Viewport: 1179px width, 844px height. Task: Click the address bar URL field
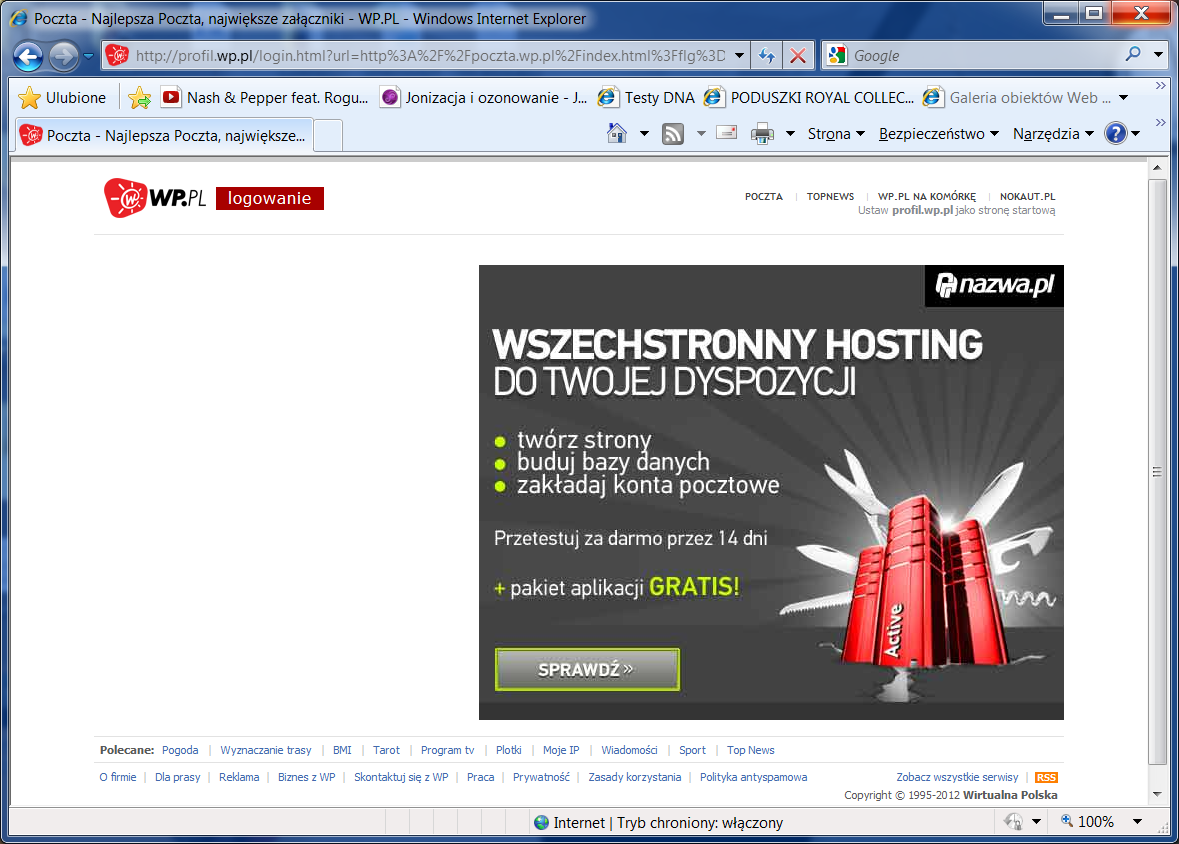point(429,56)
